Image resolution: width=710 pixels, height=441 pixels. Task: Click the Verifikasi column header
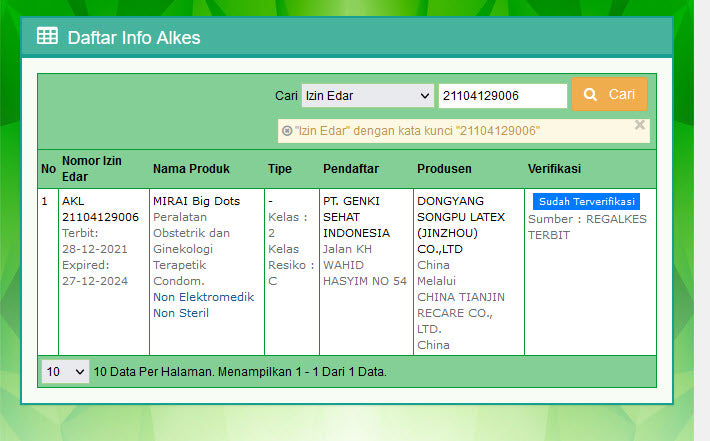tap(554, 169)
